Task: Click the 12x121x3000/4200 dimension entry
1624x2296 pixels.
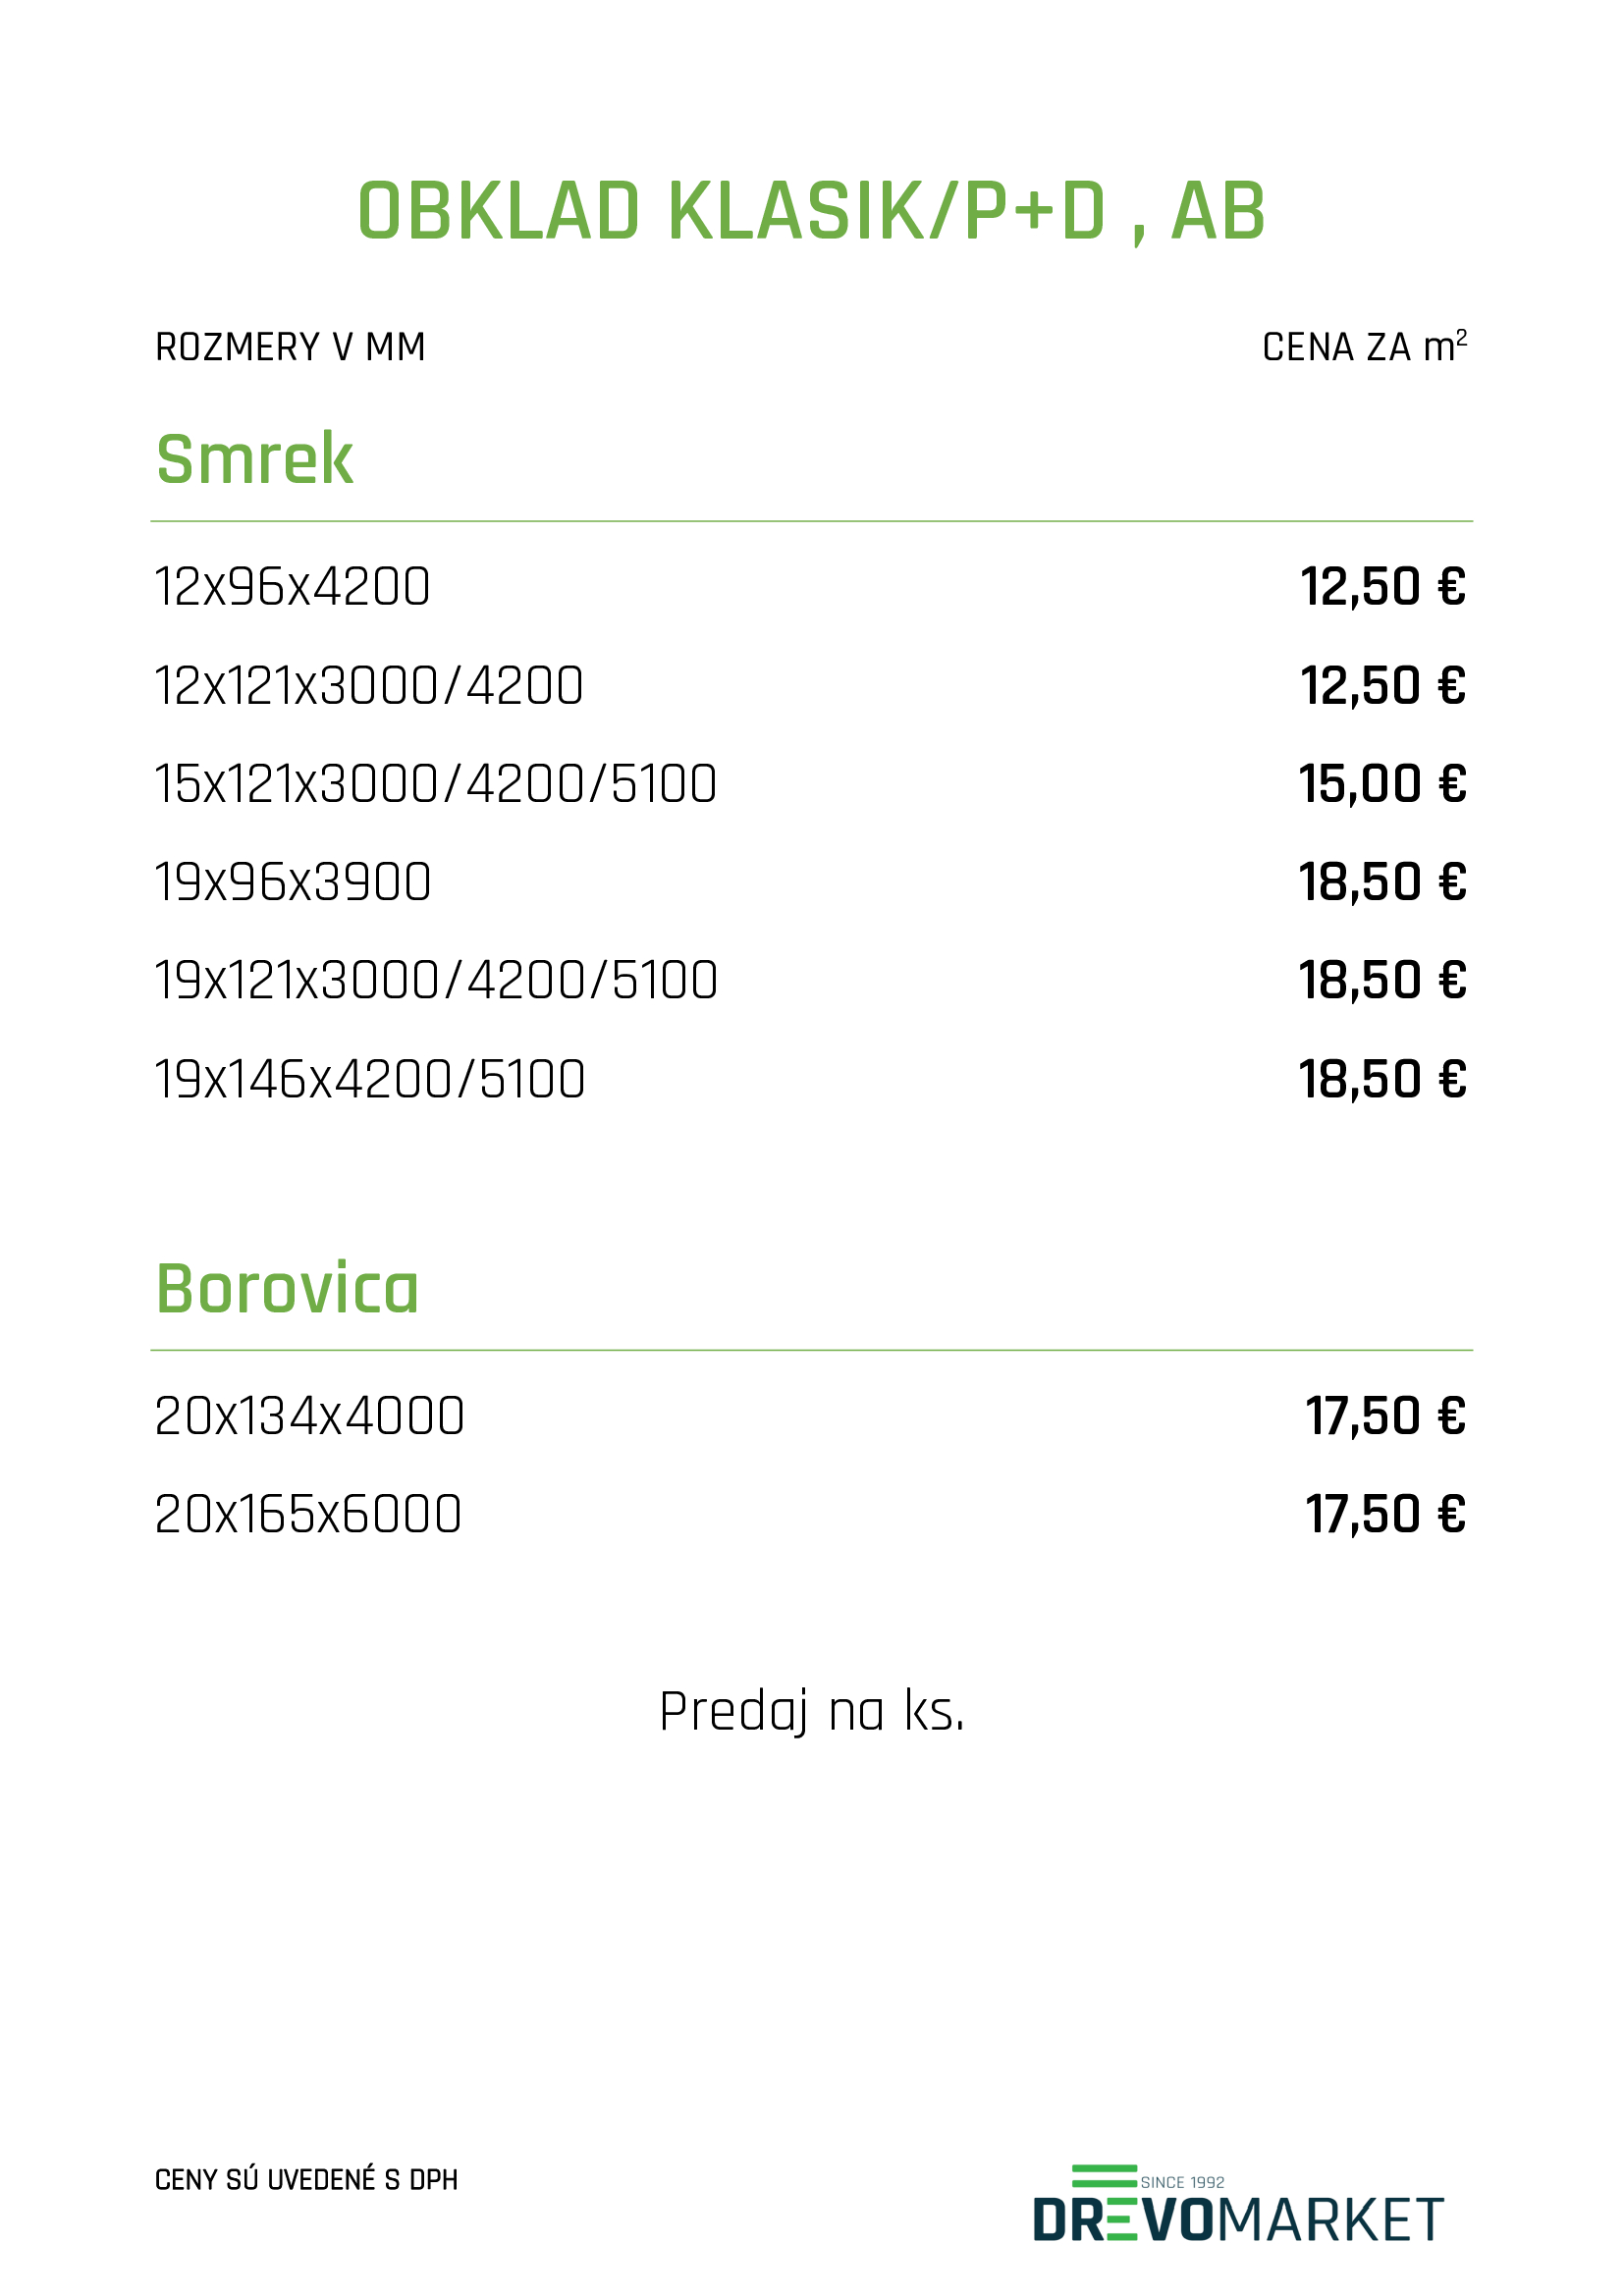Action: point(368,685)
